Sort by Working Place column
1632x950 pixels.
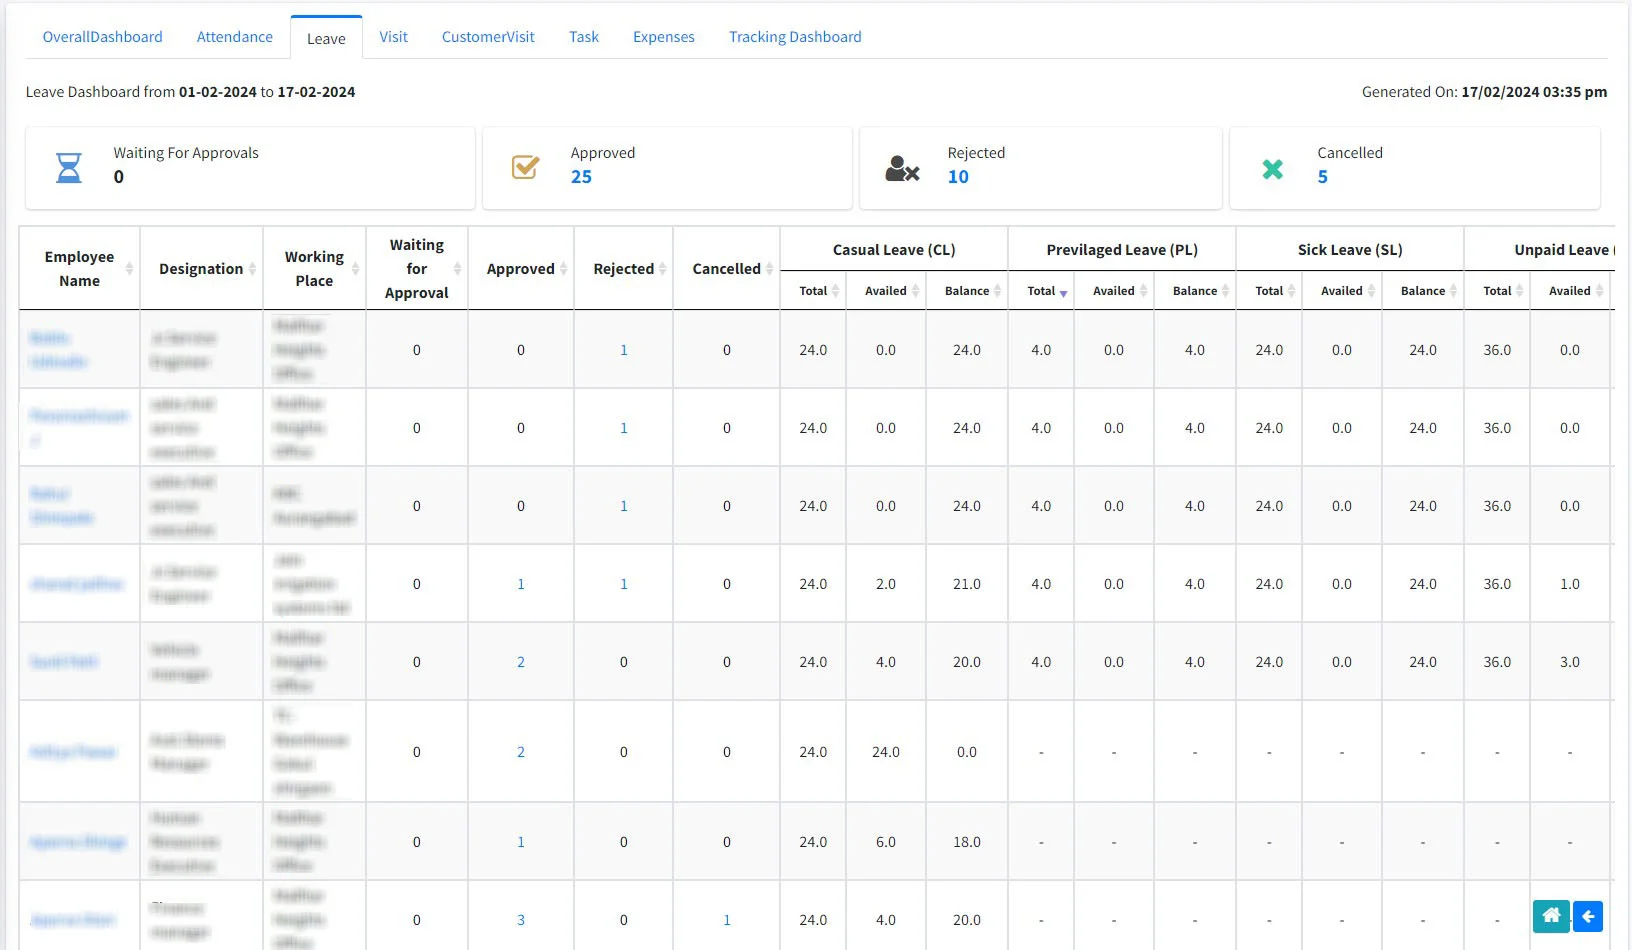click(x=354, y=269)
